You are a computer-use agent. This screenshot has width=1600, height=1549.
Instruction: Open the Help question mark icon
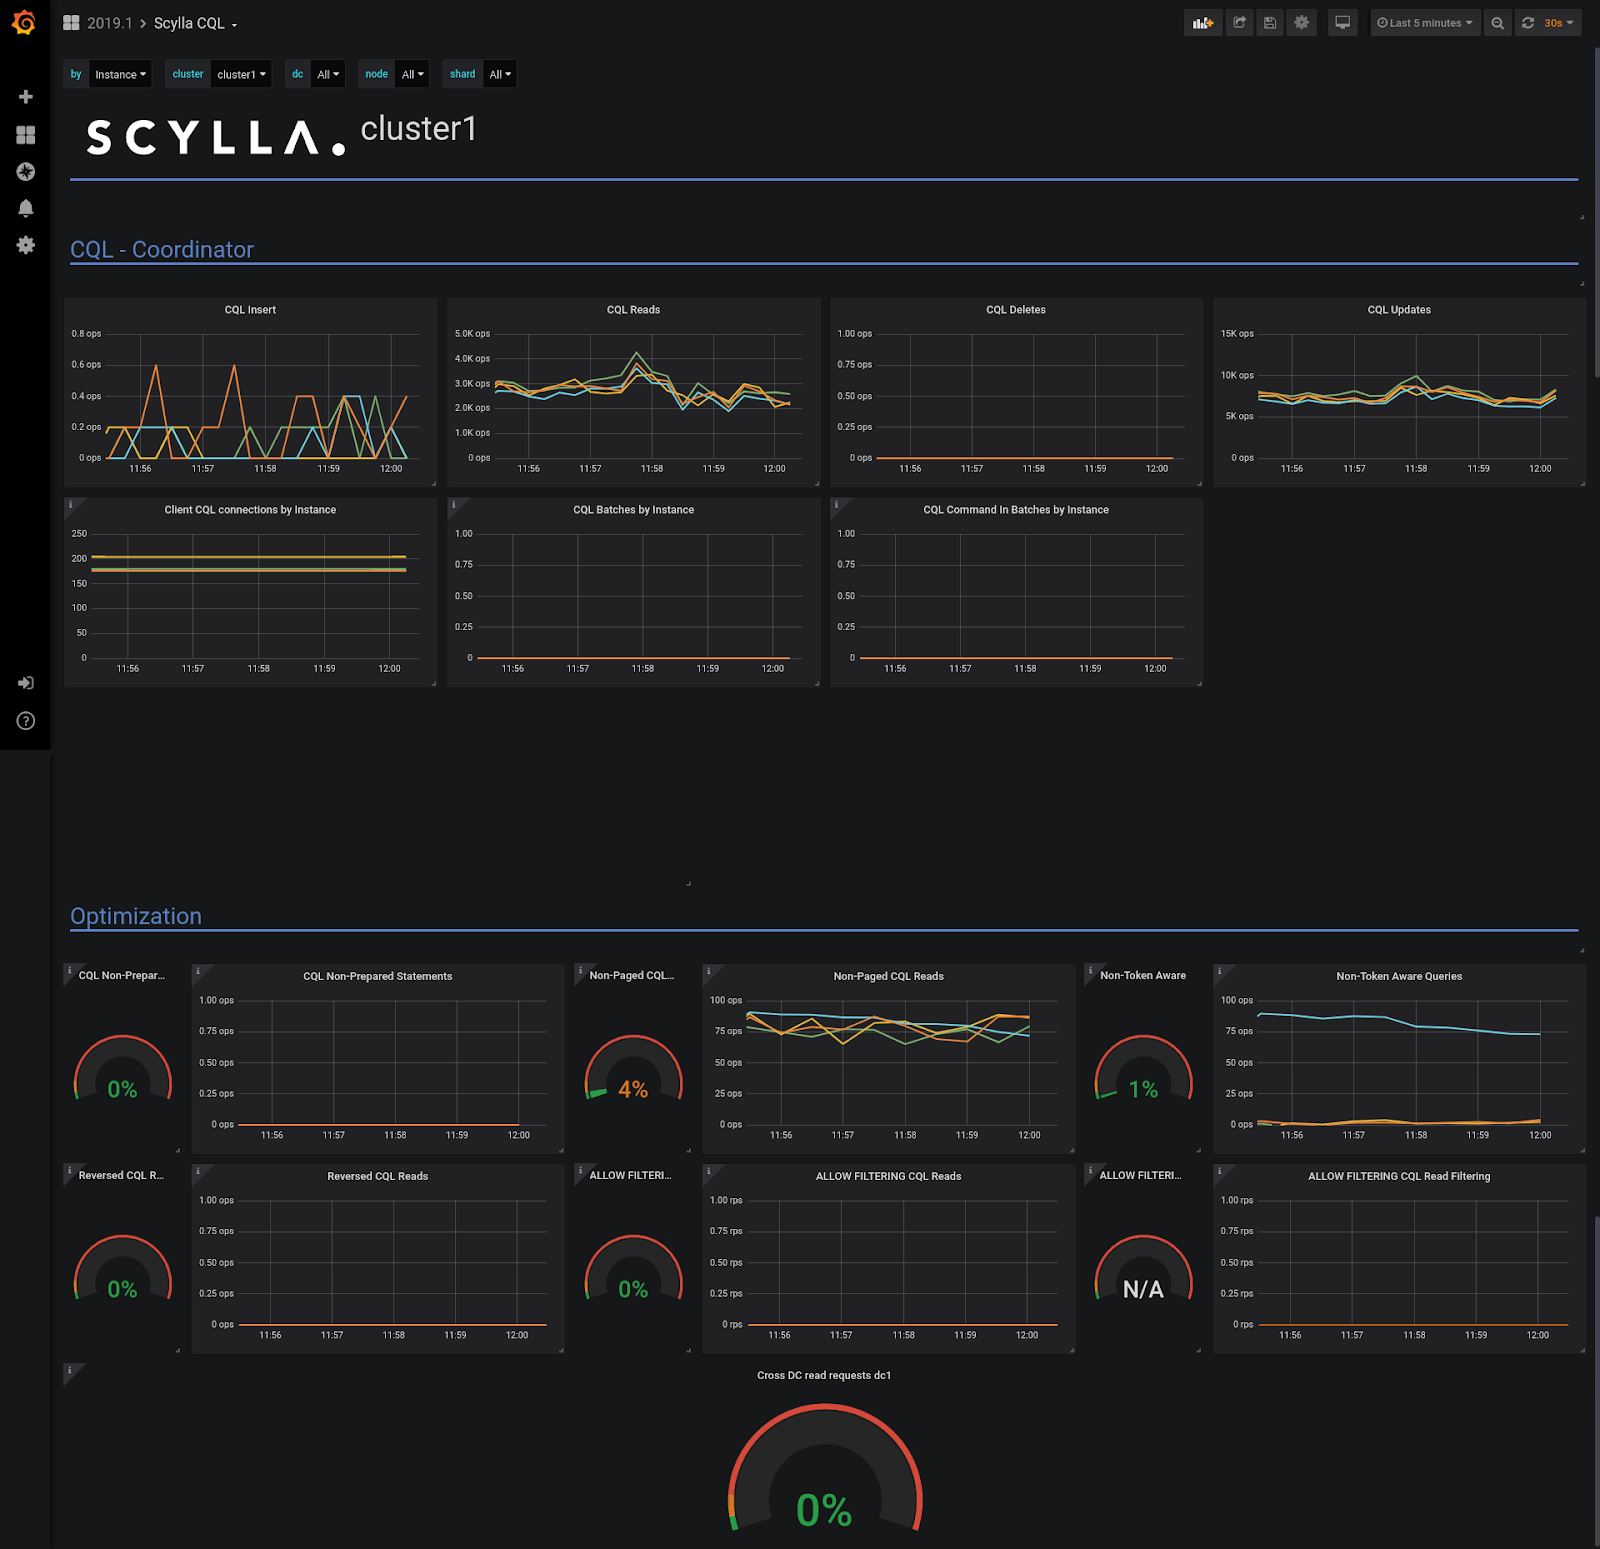click(26, 721)
